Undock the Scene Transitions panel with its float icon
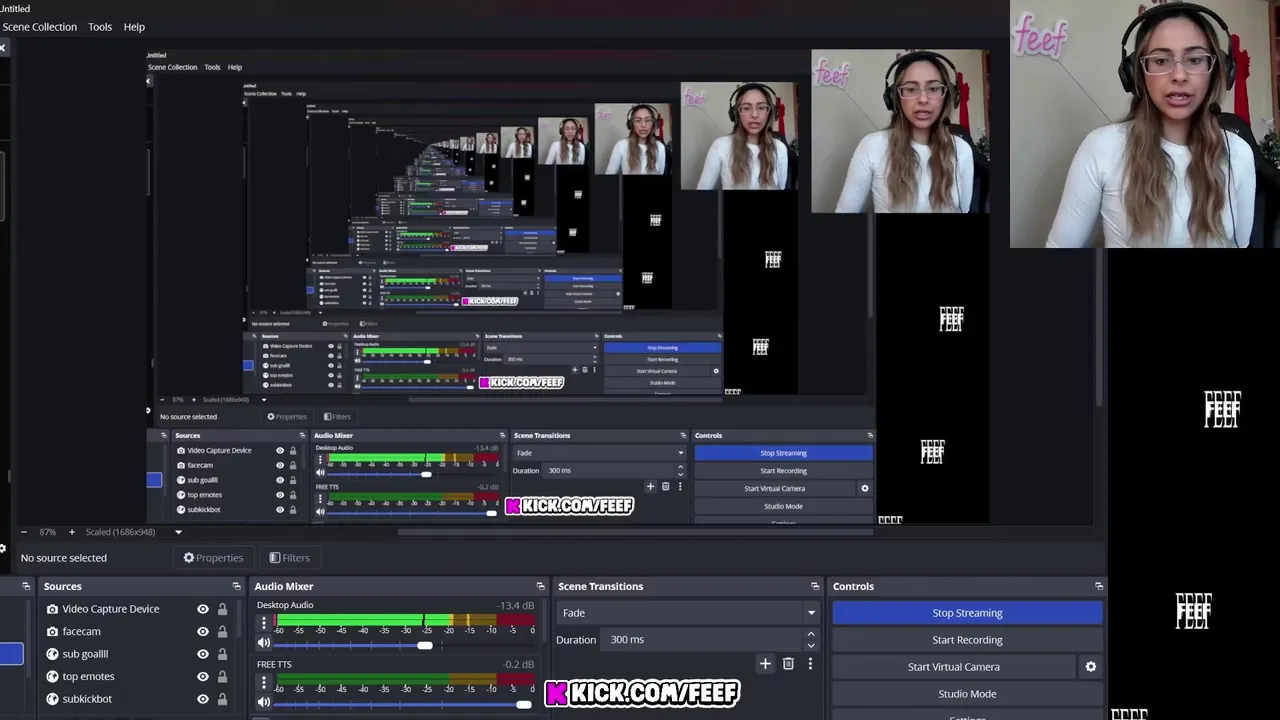Viewport: 1280px width, 720px height. [x=815, y=586]
